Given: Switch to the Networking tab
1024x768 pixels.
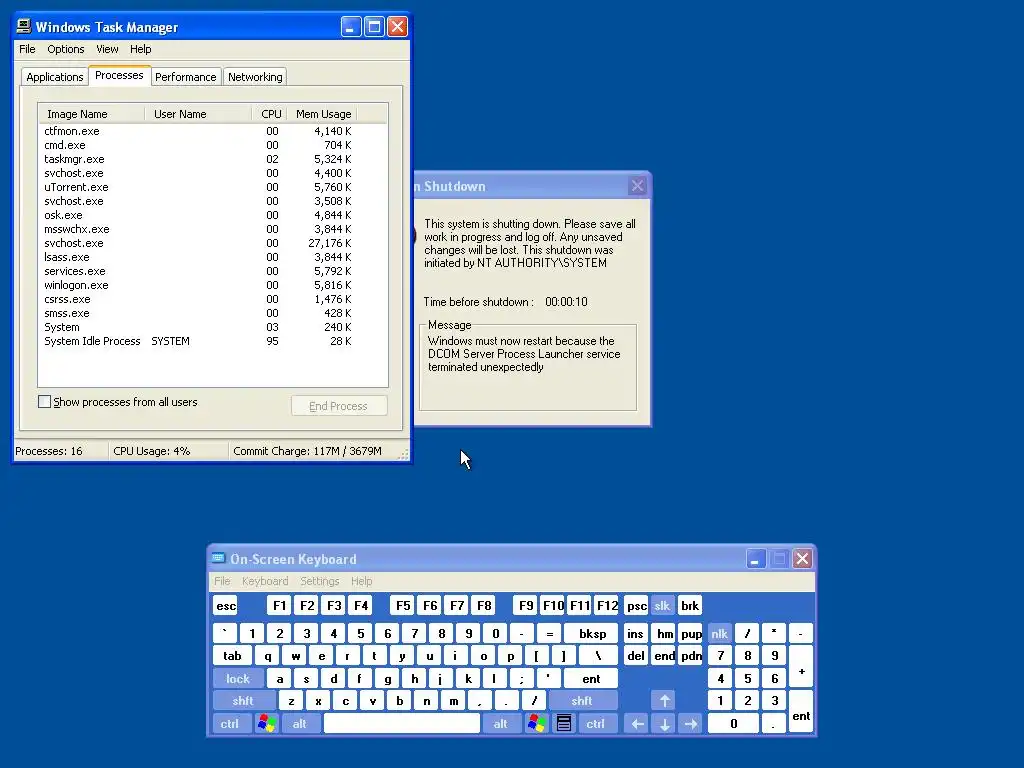Looking at the screenshot, I should (255, 76).
